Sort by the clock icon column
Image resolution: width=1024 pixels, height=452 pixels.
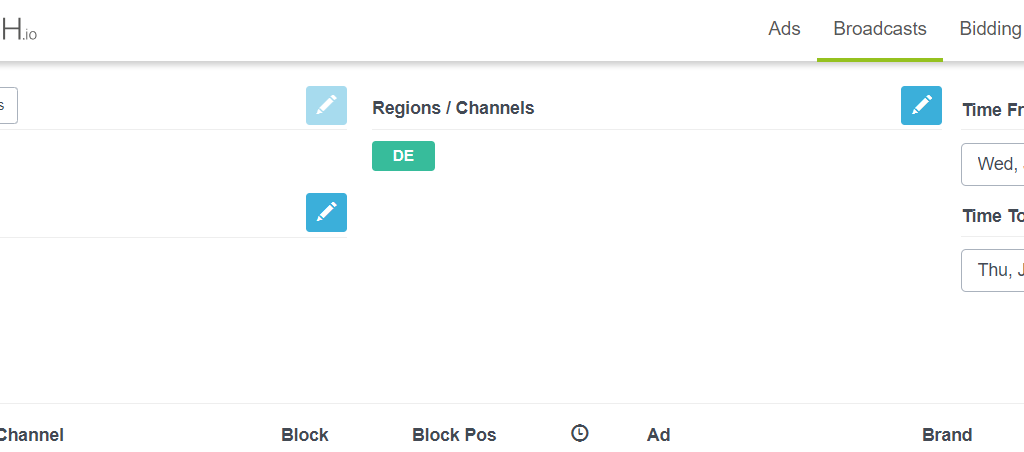click(x=579, y=433)
